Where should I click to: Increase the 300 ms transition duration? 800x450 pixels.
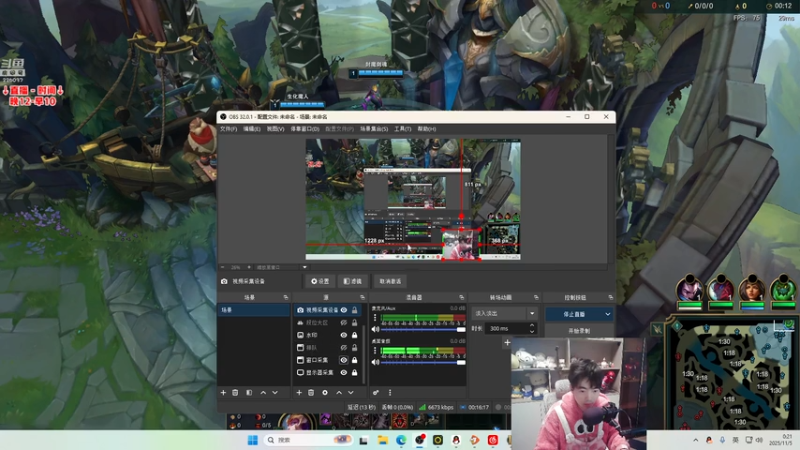pos(532,326)
